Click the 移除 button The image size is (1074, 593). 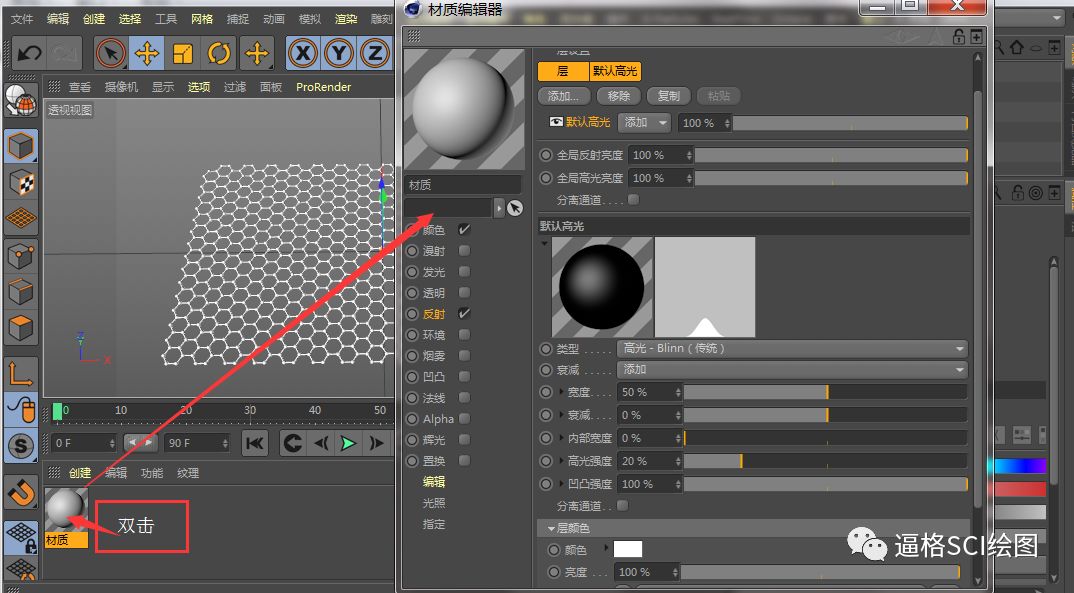[x=619, y=96]
